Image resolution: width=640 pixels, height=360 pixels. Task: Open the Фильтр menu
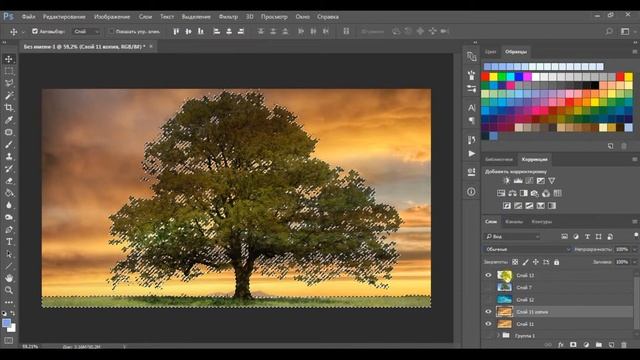pyautogui.click(x=228, y=17)
